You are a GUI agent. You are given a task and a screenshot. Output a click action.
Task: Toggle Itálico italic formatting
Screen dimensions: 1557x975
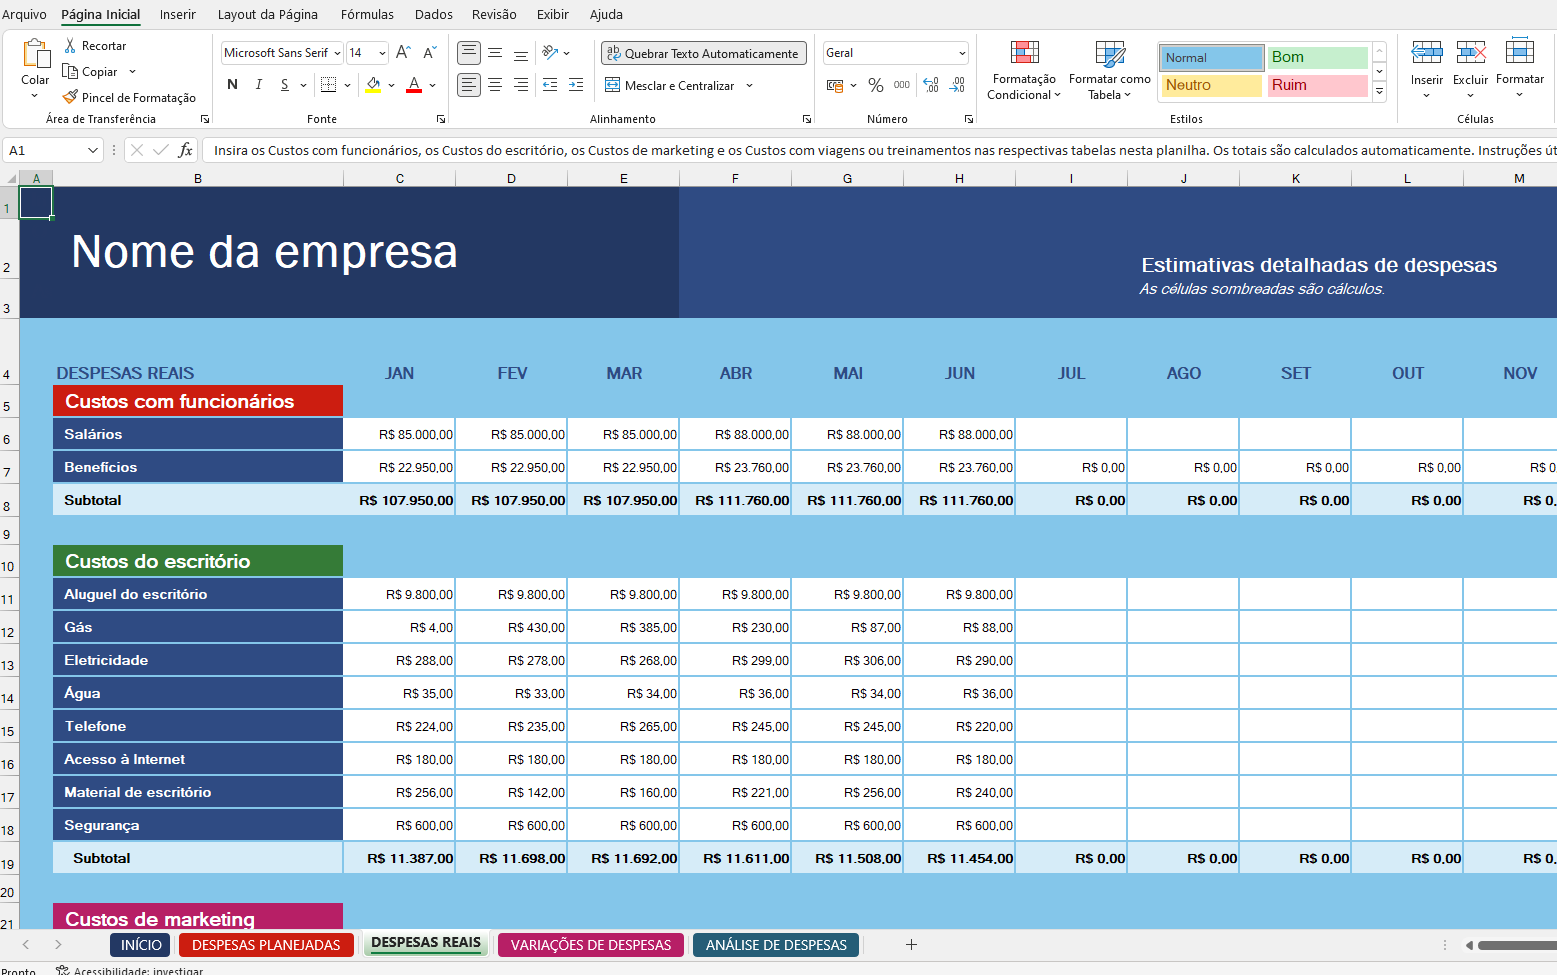pyautogui.click(x=259, y=85)
